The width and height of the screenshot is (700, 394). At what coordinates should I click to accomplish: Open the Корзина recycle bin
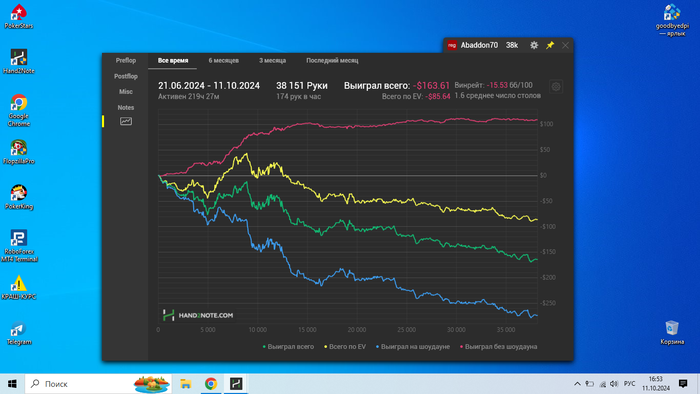tap(672, 332)
